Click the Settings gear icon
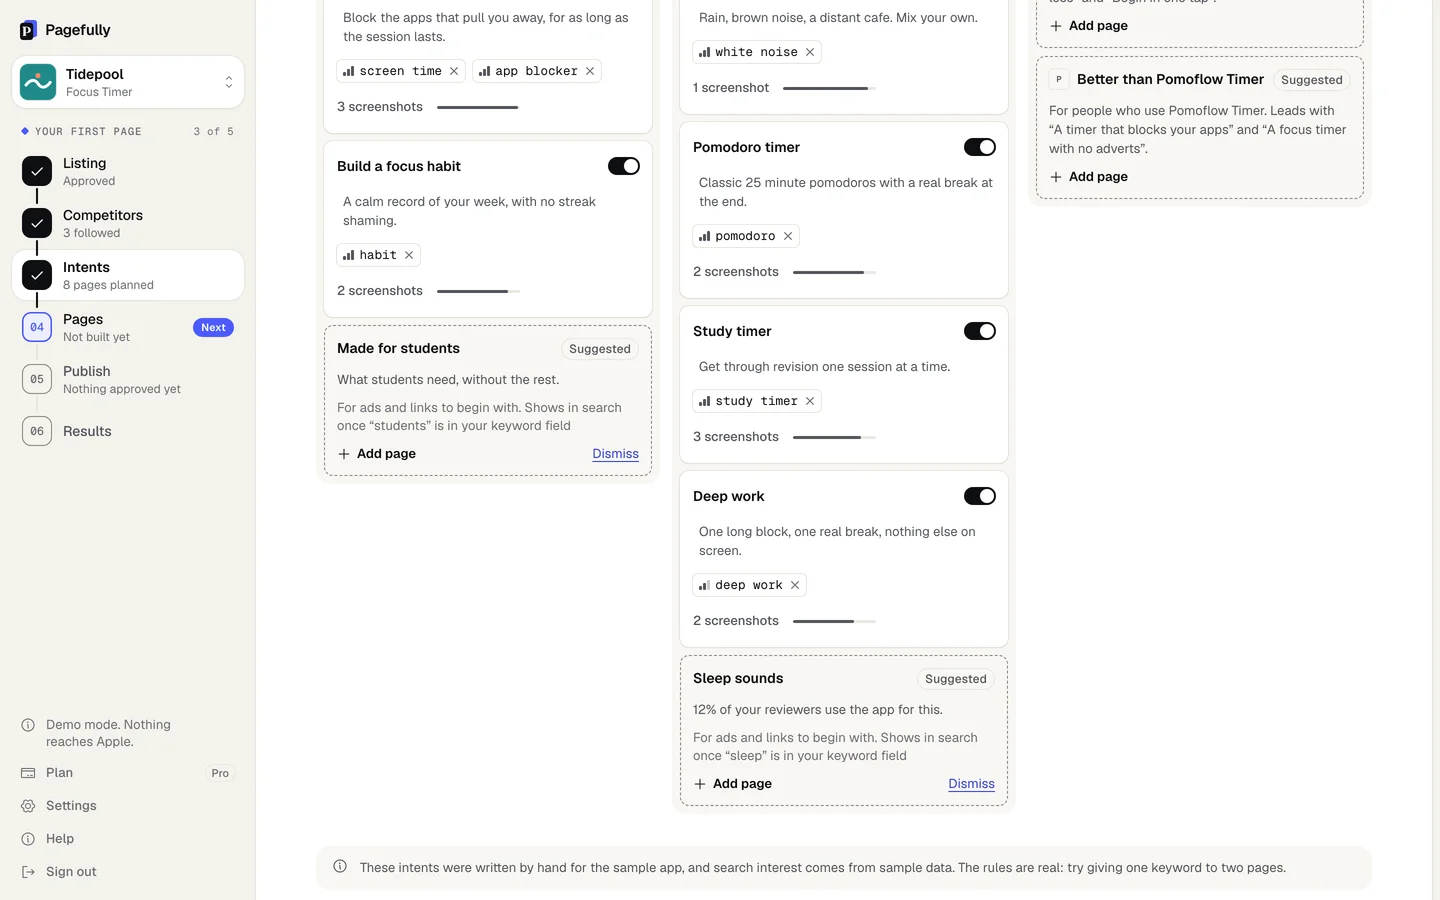1440x900 pixels. 28,806
